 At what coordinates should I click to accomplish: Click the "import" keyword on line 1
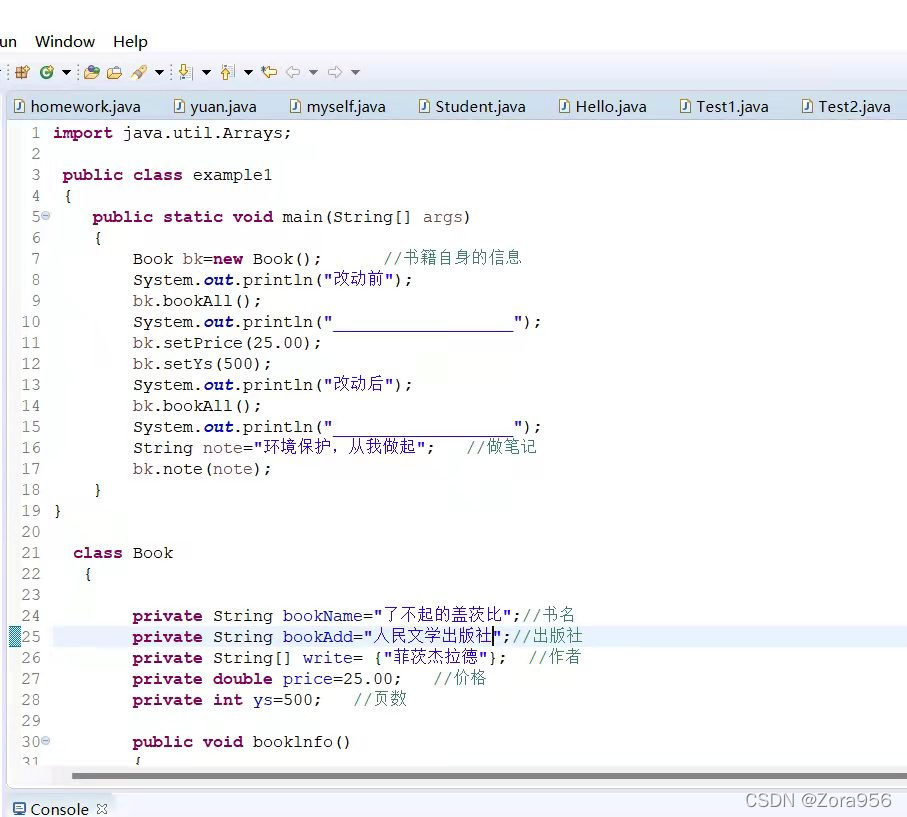coord(83,133)
